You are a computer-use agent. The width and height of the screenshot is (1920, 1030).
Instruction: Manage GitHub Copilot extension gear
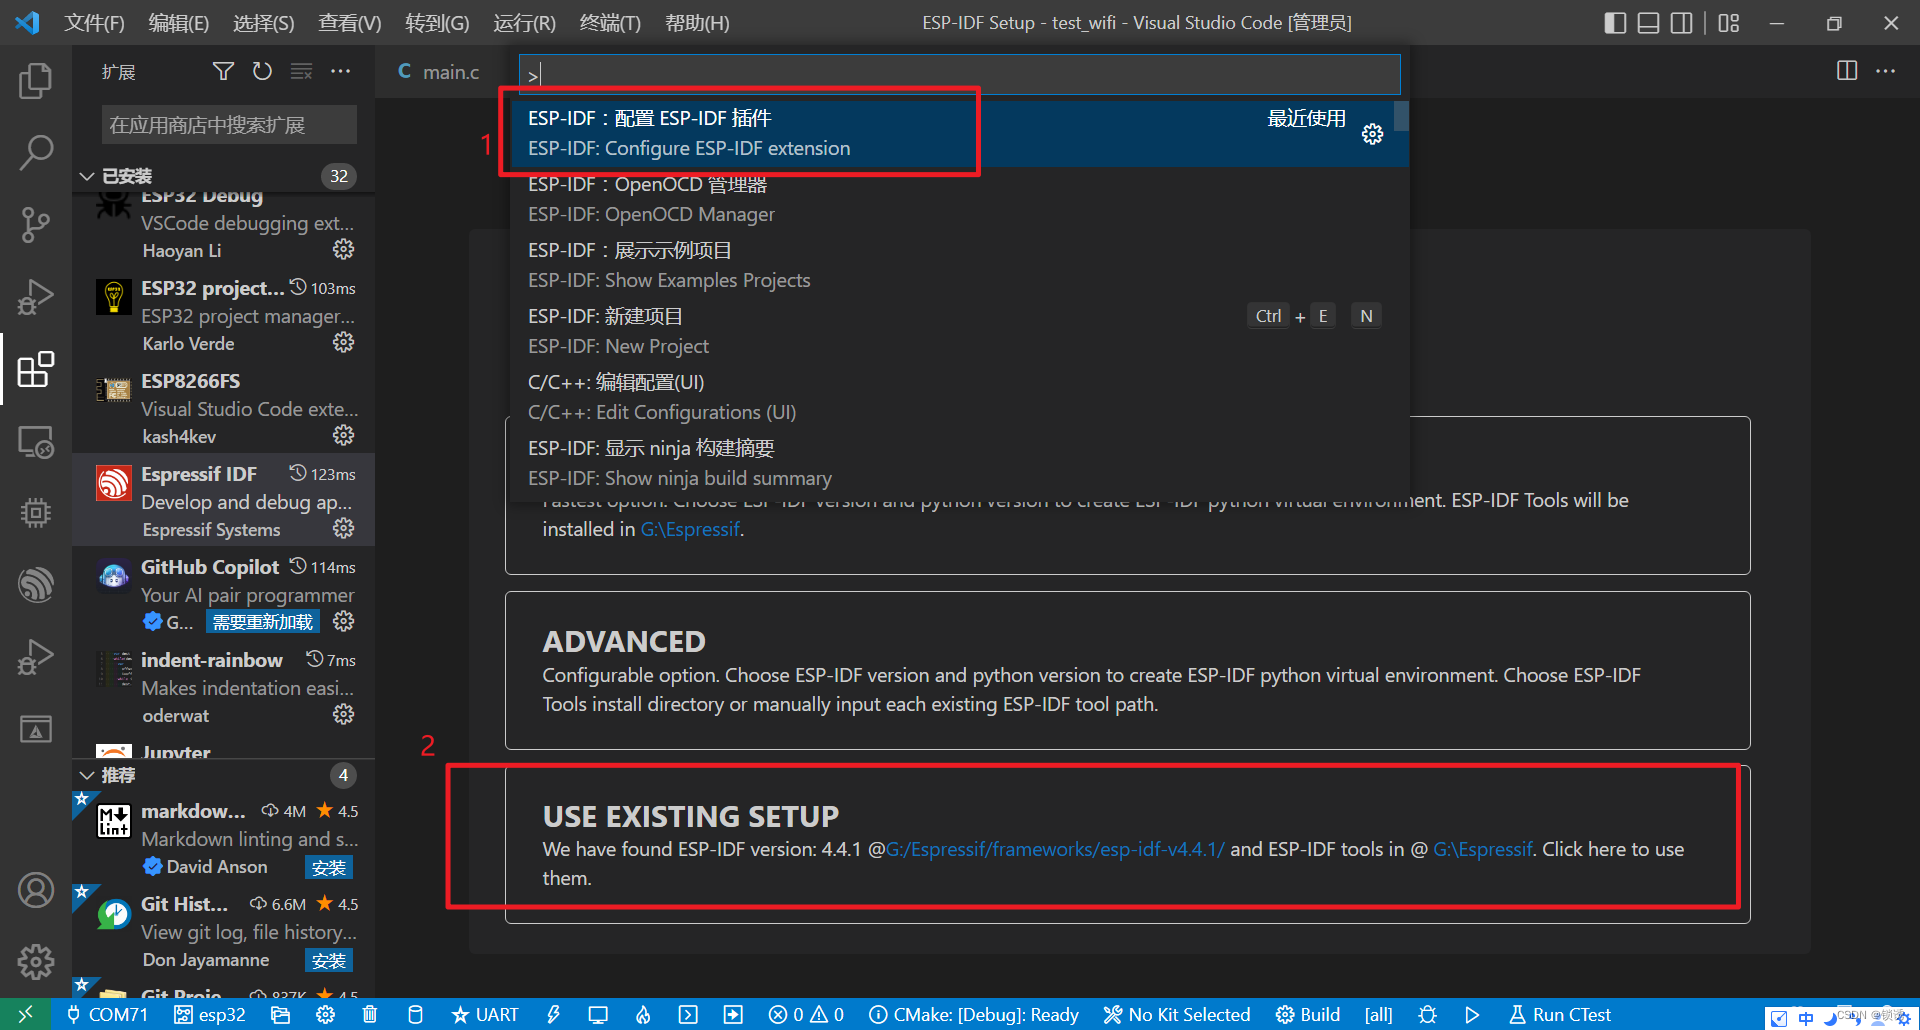tap(343, 621)
